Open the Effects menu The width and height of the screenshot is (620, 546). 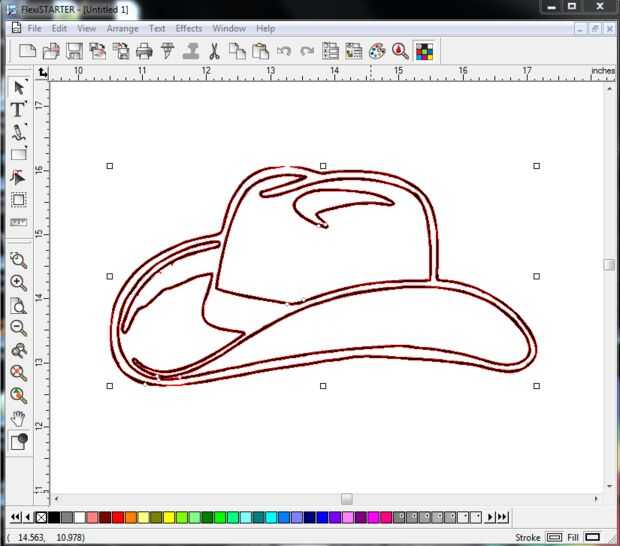[x=189, y=28]
